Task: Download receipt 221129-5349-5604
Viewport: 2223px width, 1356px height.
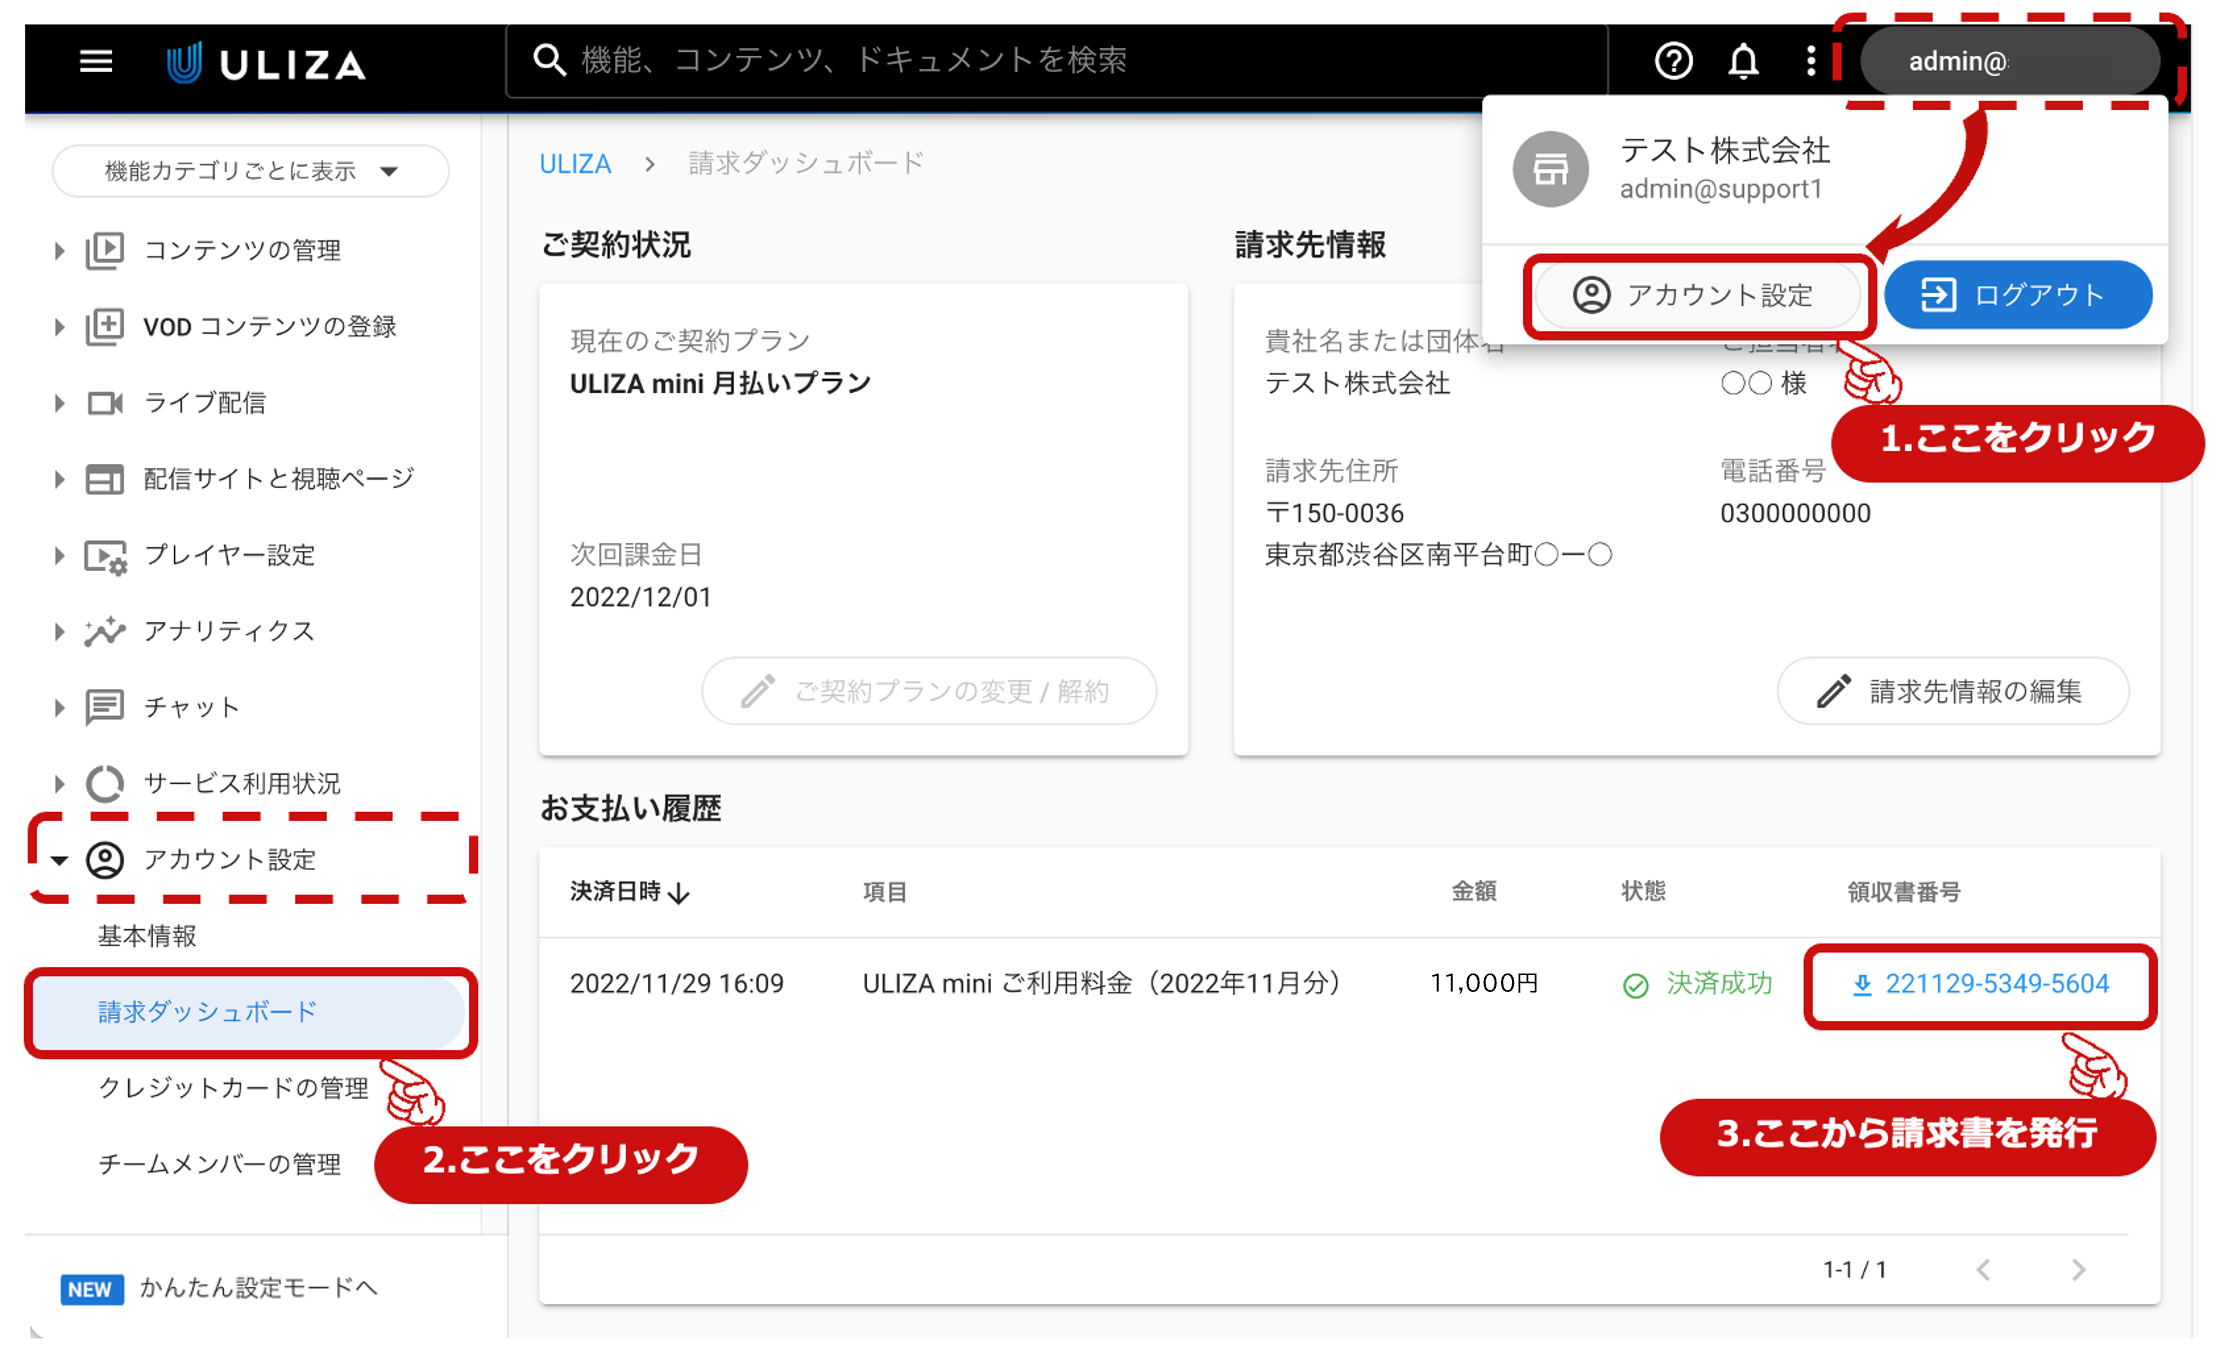Action: [1981, 984]
